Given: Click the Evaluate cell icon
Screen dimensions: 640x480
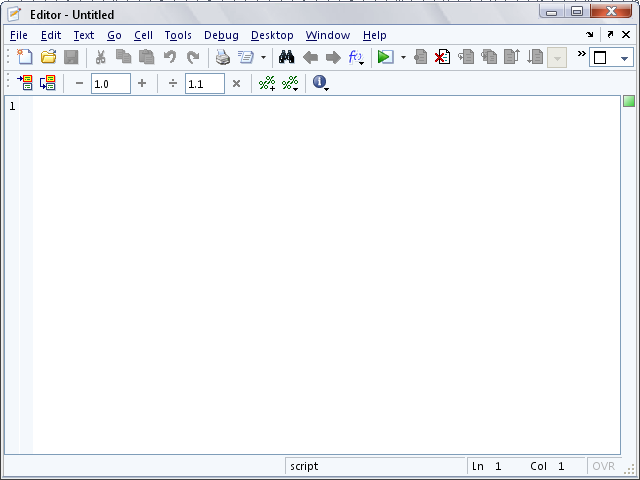Looking at the screenshot, I should pyautogui.click(x=25, y=84).
